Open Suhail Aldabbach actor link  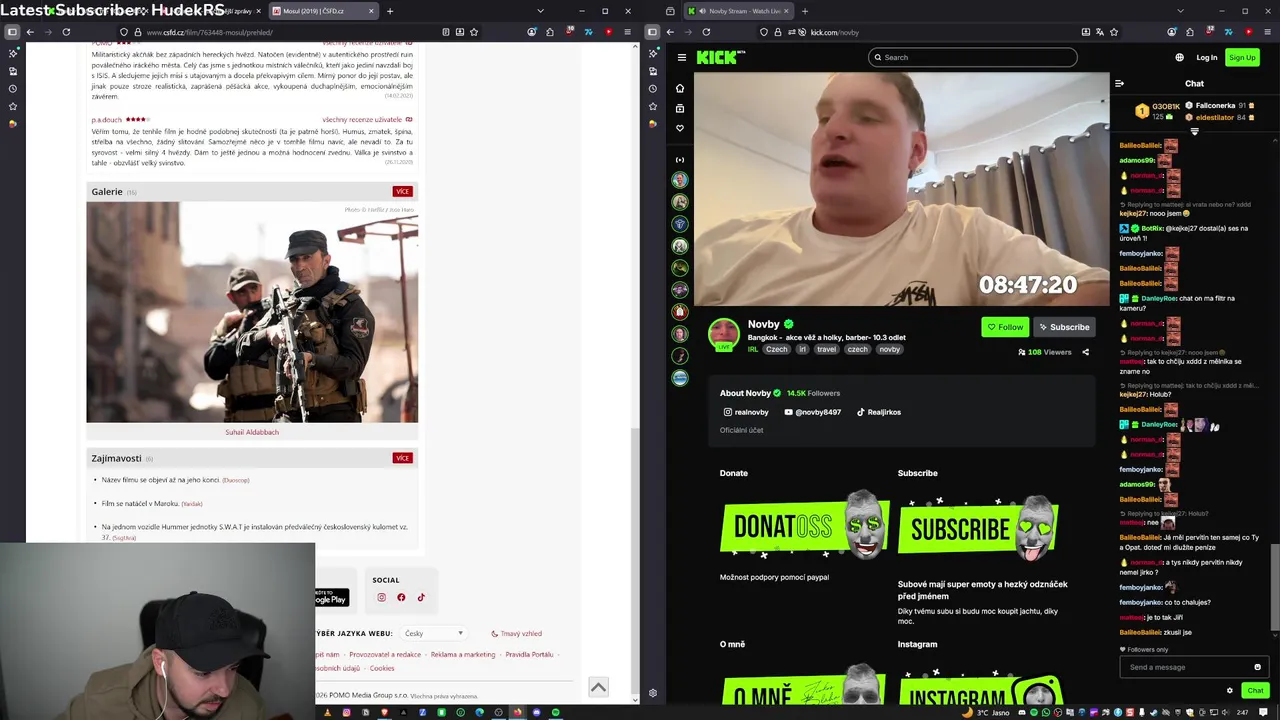(252, 432)
